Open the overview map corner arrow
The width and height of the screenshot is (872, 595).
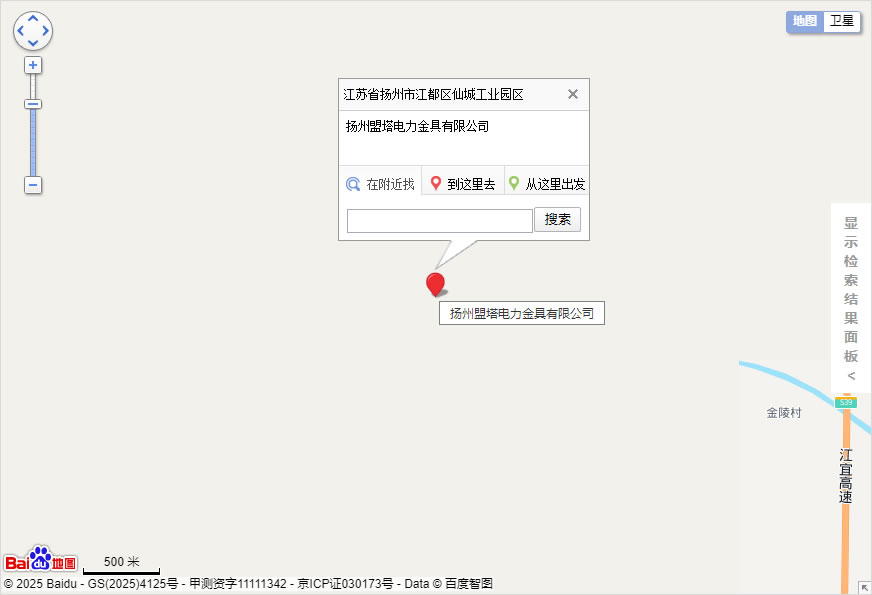864,587
